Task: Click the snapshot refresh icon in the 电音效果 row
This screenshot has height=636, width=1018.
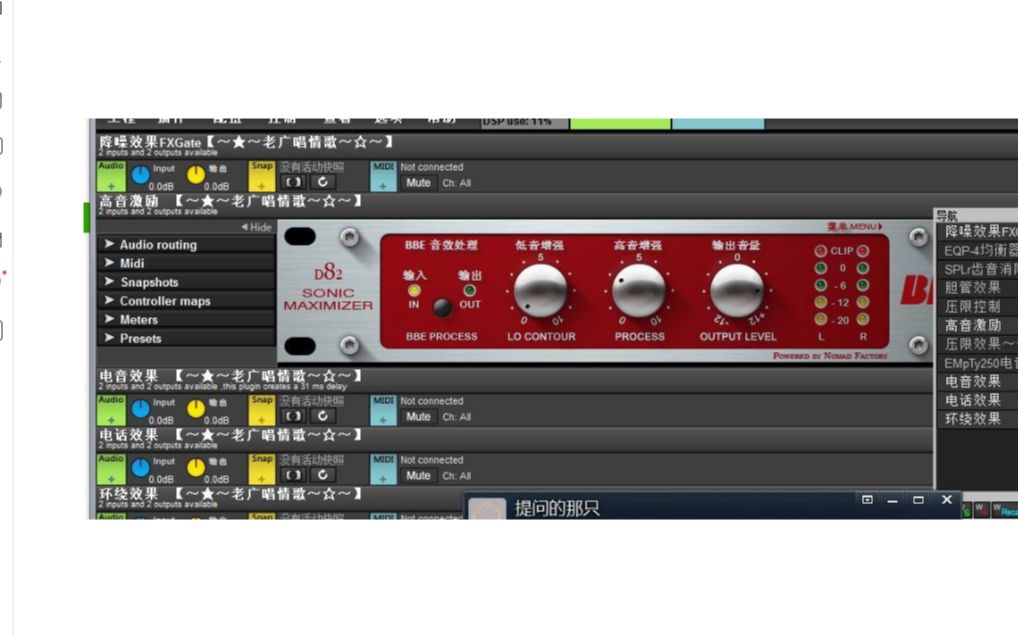Action: click(323, 417)
